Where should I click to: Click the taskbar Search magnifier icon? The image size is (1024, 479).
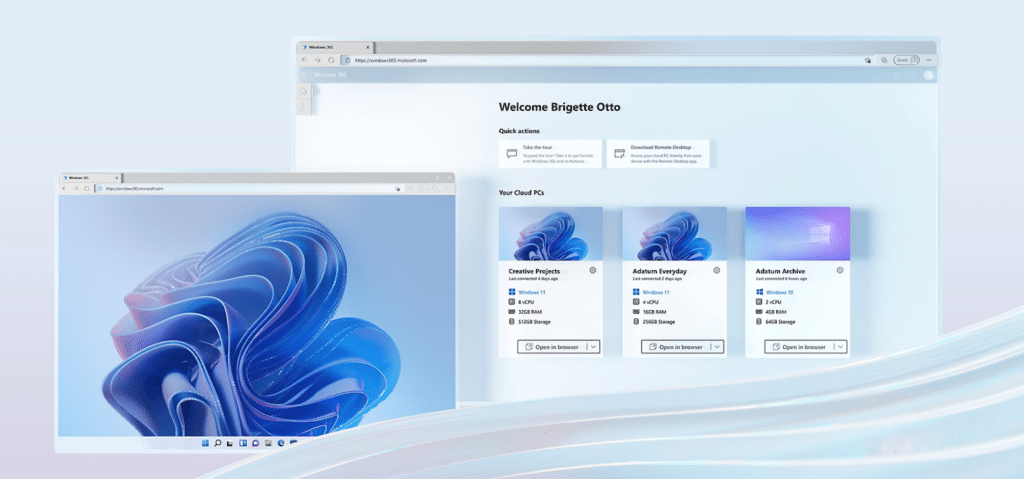coord(218,442)
